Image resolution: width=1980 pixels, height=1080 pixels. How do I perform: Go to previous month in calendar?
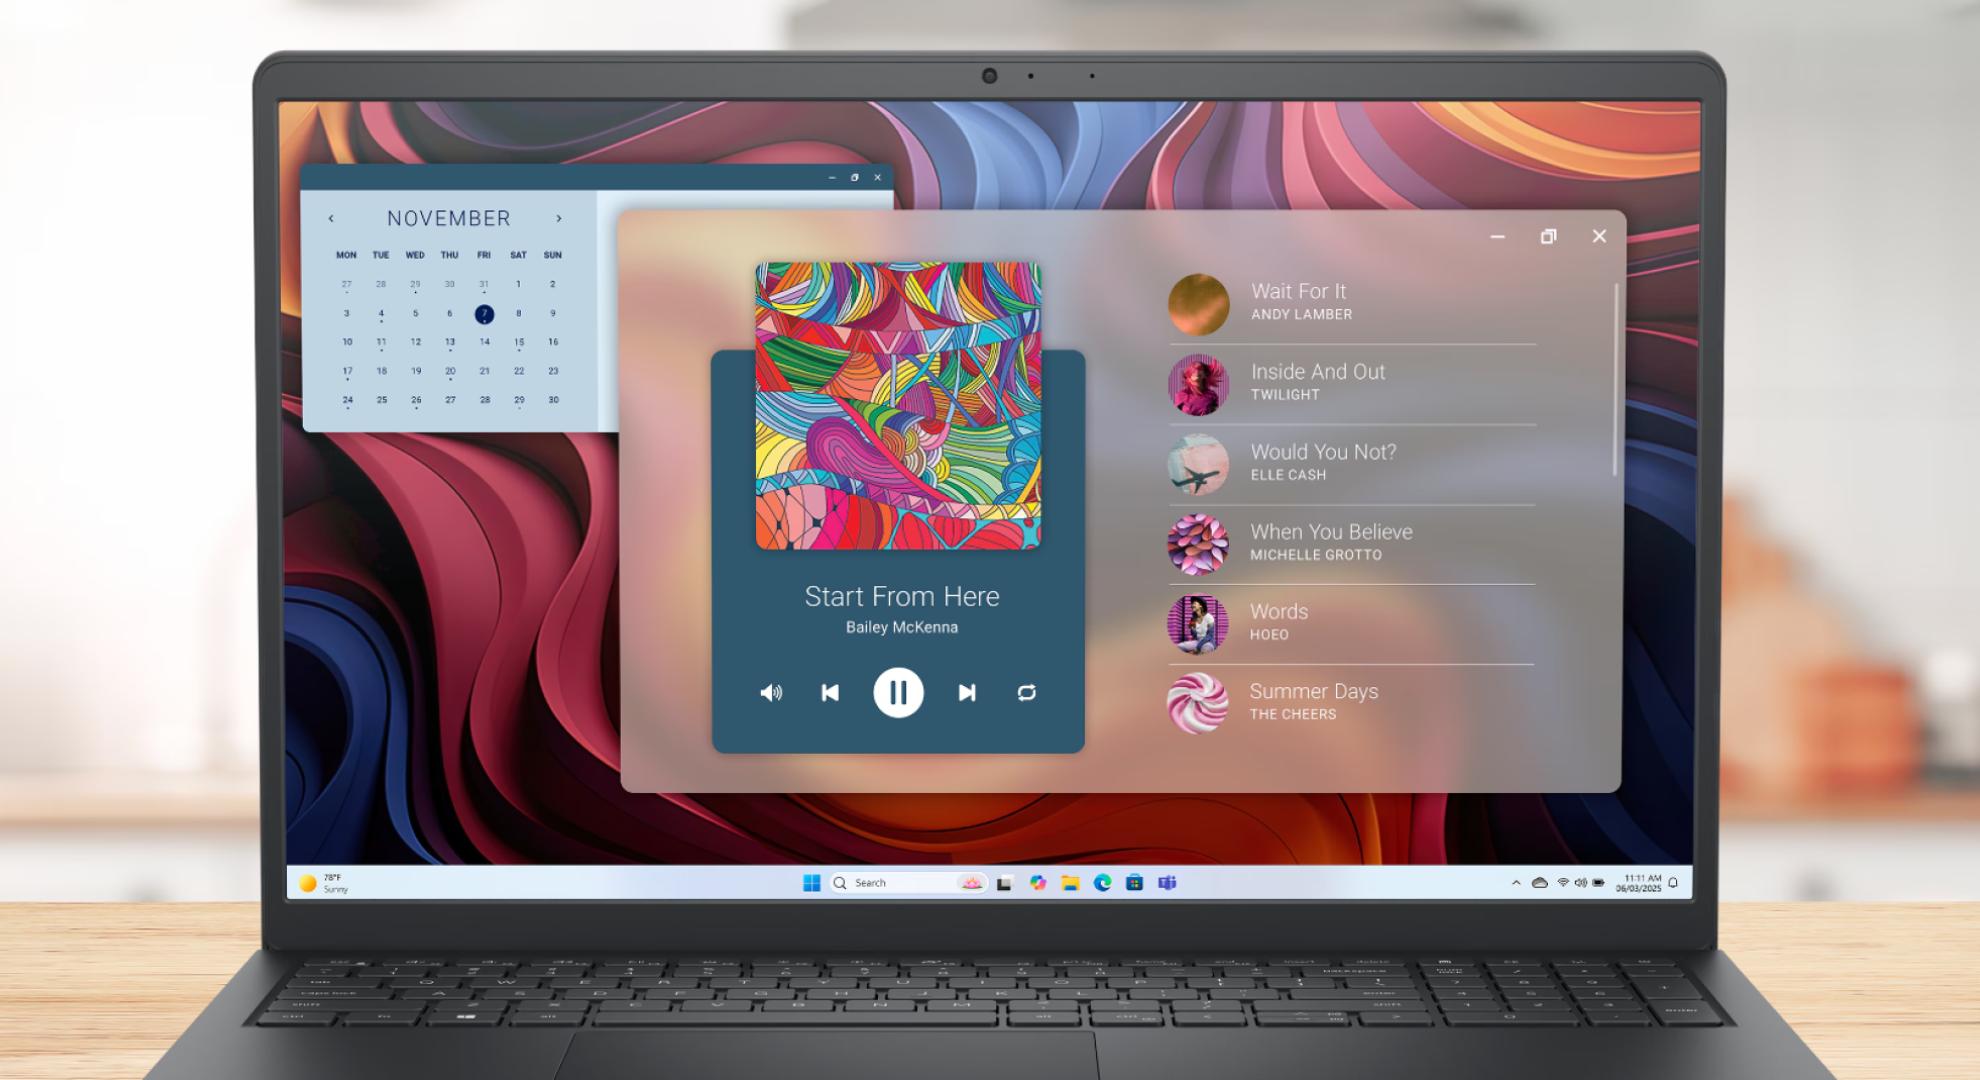pyautogui.click(x=331, y=218)
